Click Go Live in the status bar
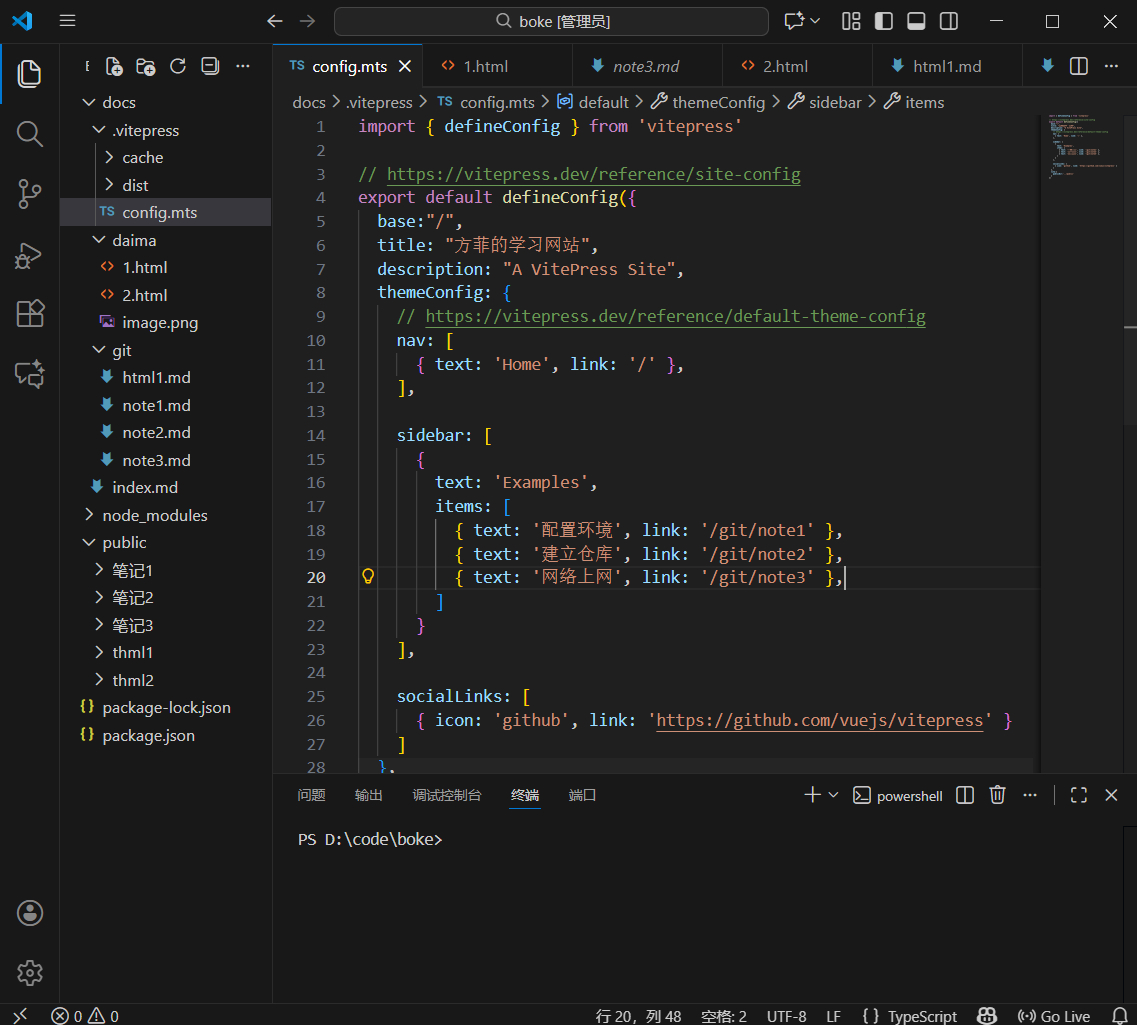The width and height of the screenshot is (1137, 1025). click(1054, 1016)
